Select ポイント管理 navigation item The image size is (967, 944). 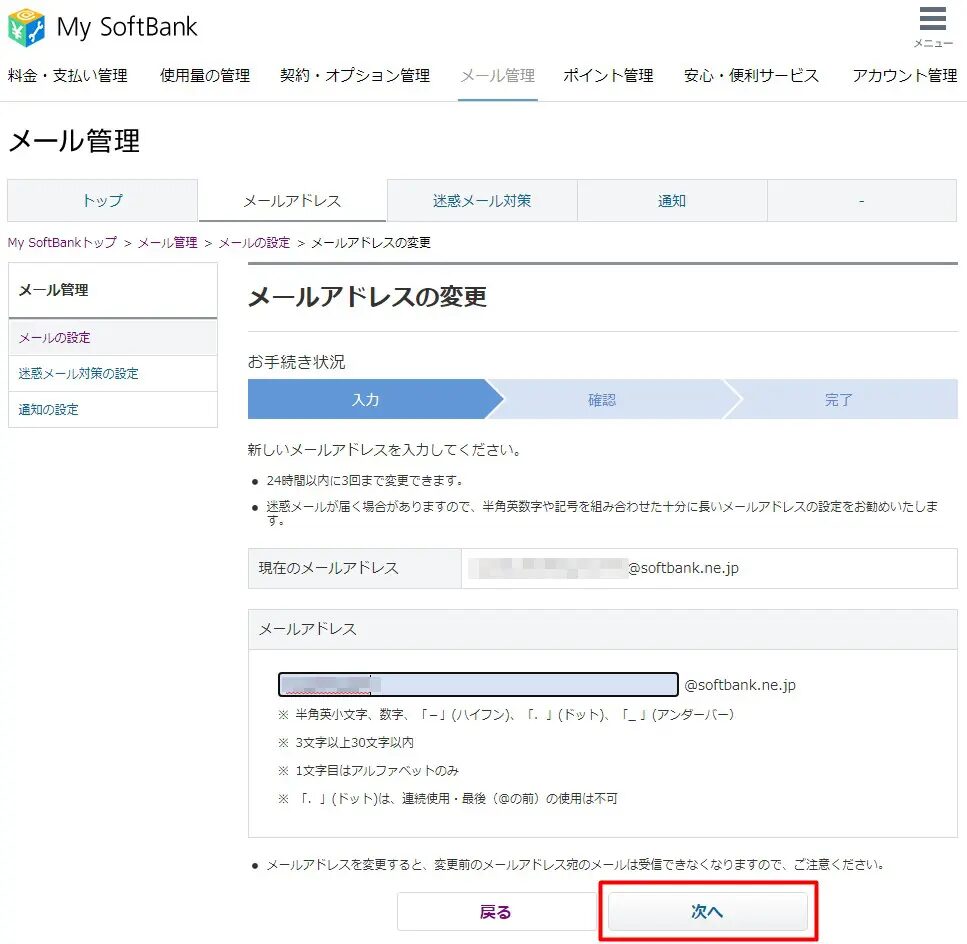click(x=608, y=76)
